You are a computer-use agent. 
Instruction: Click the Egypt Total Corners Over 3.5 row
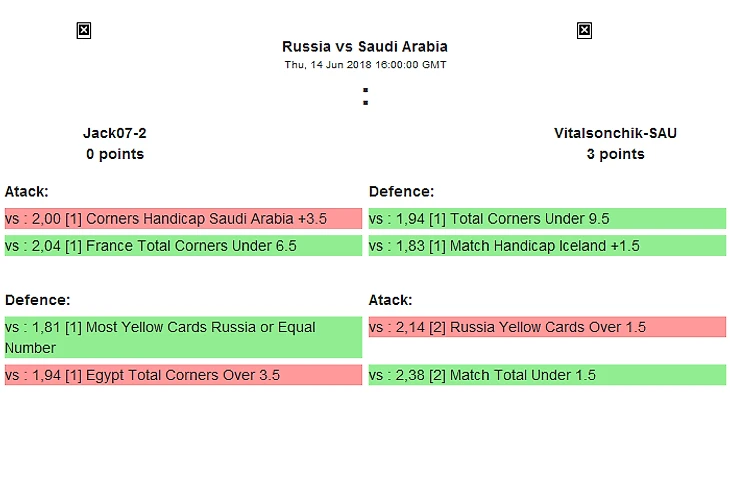[183, 375]
